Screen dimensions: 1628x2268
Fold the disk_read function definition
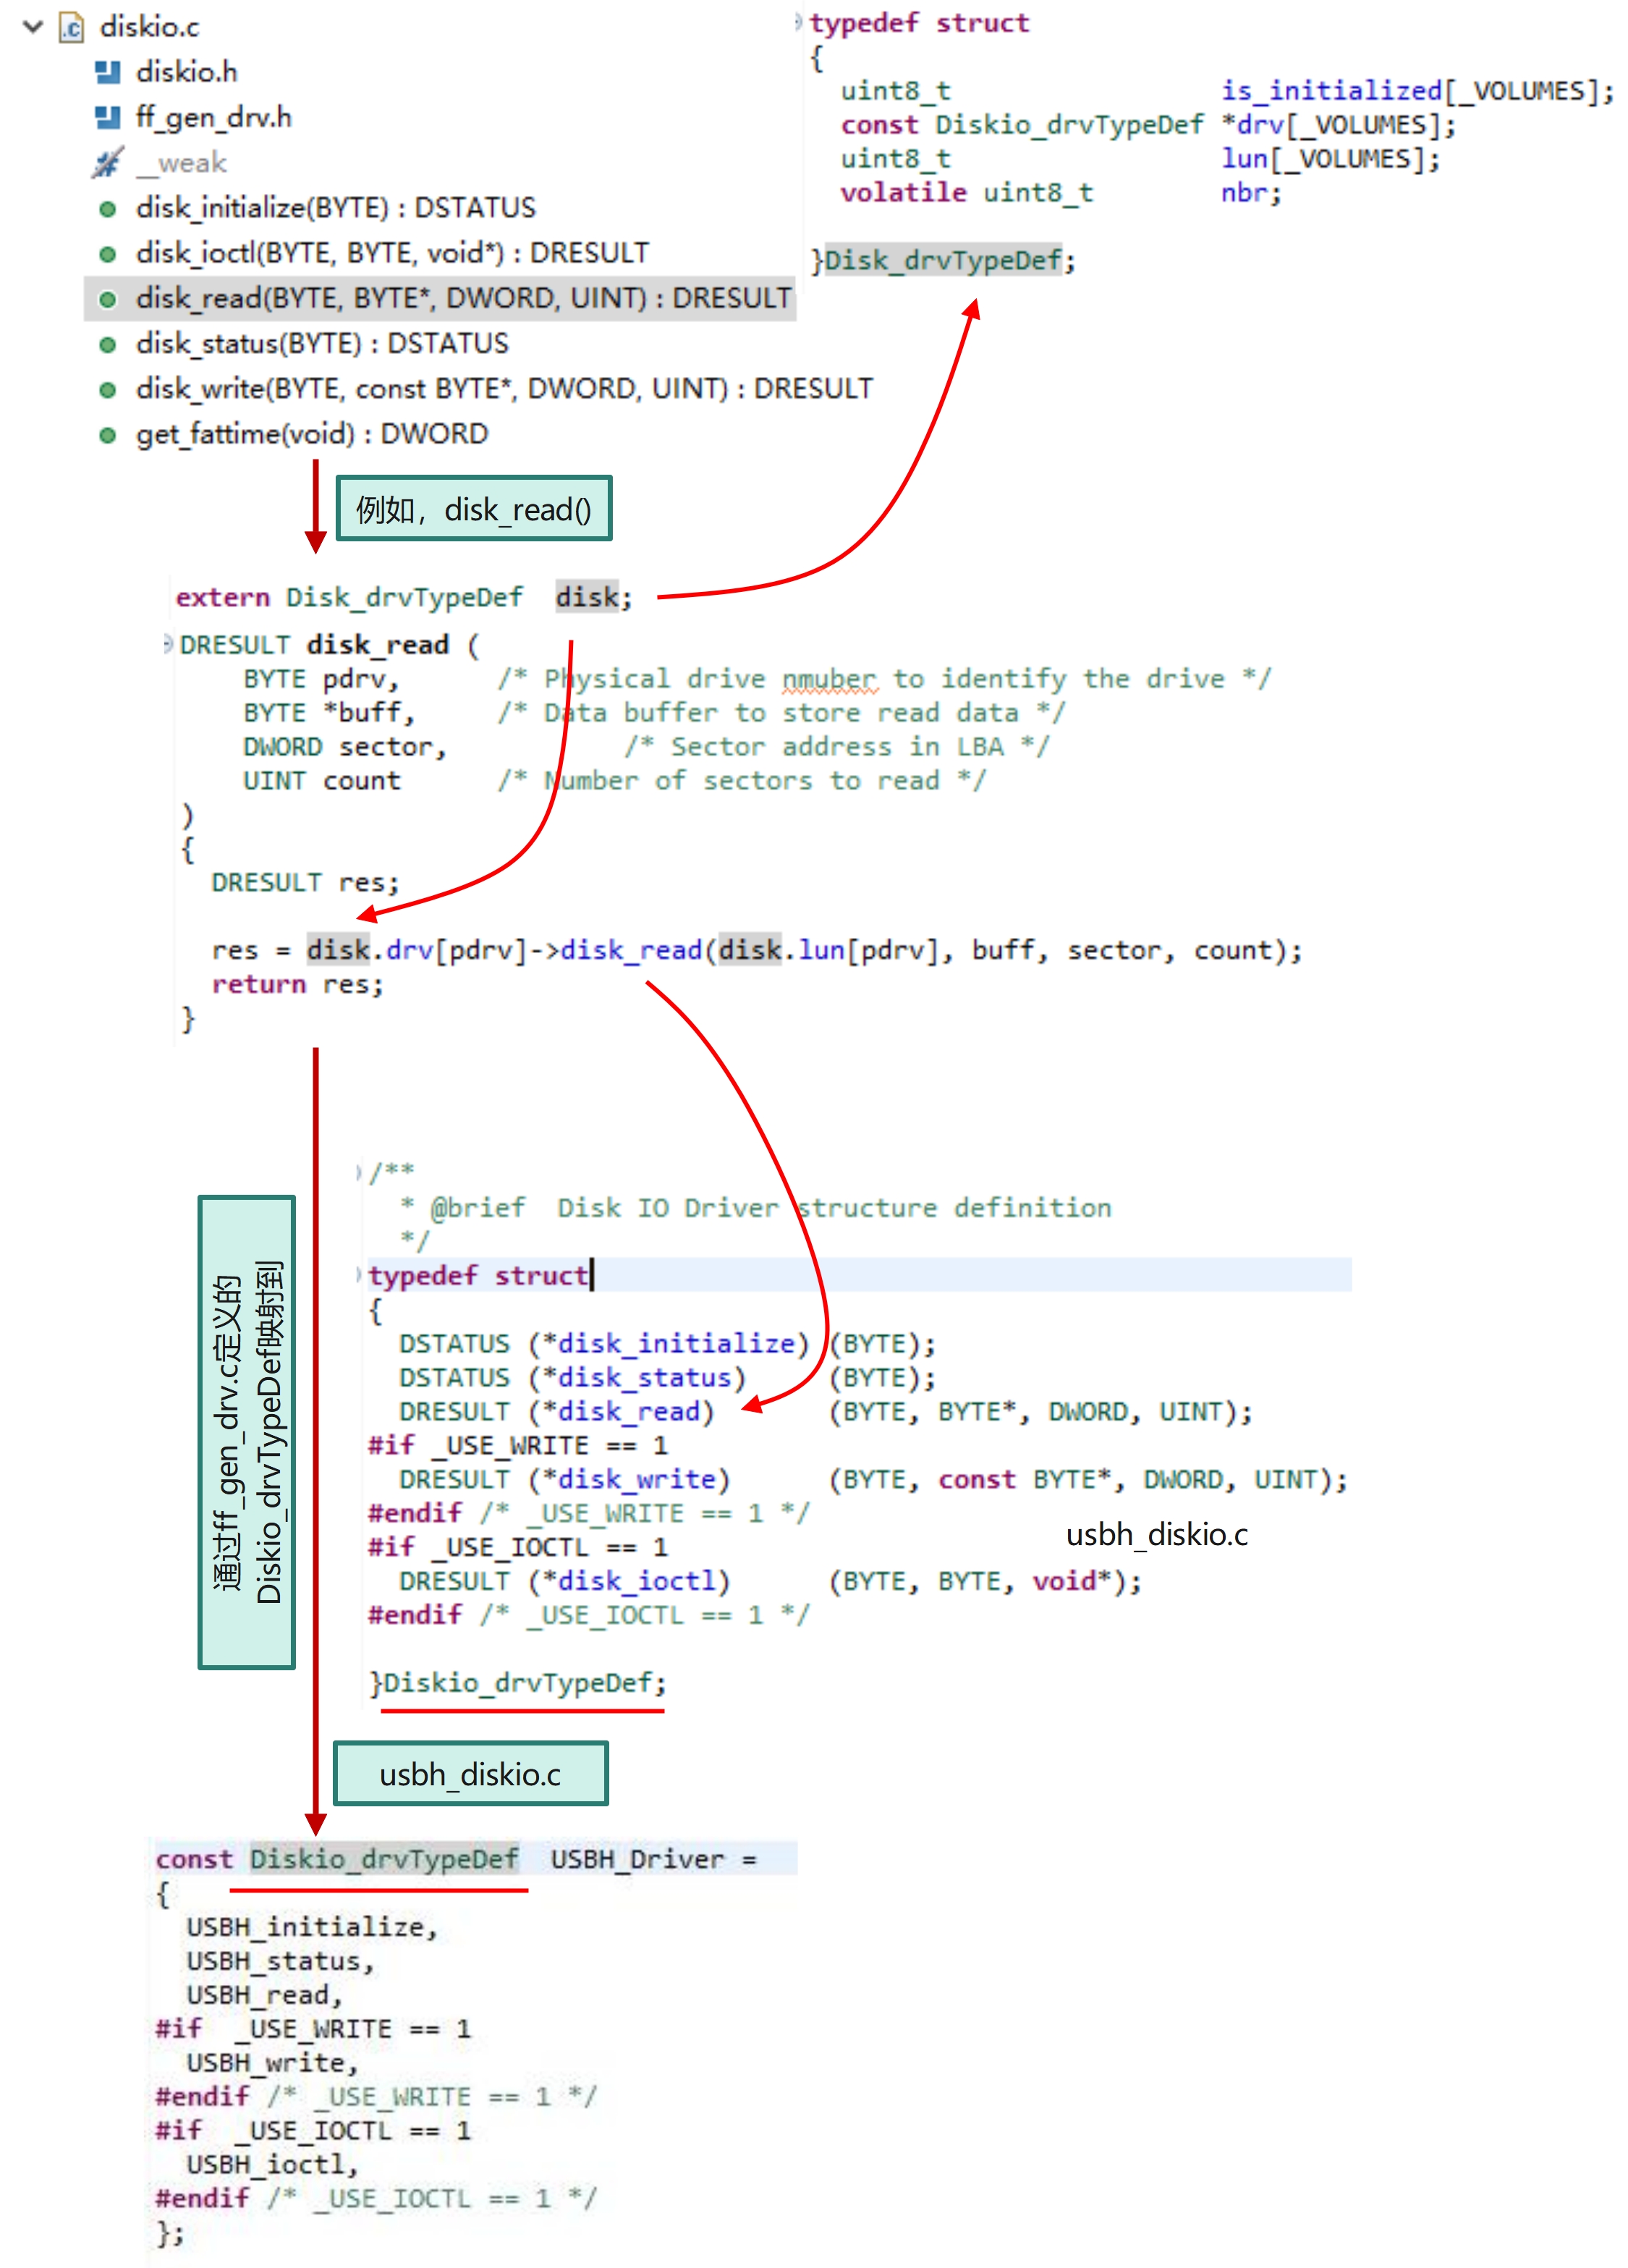point(168,644)
